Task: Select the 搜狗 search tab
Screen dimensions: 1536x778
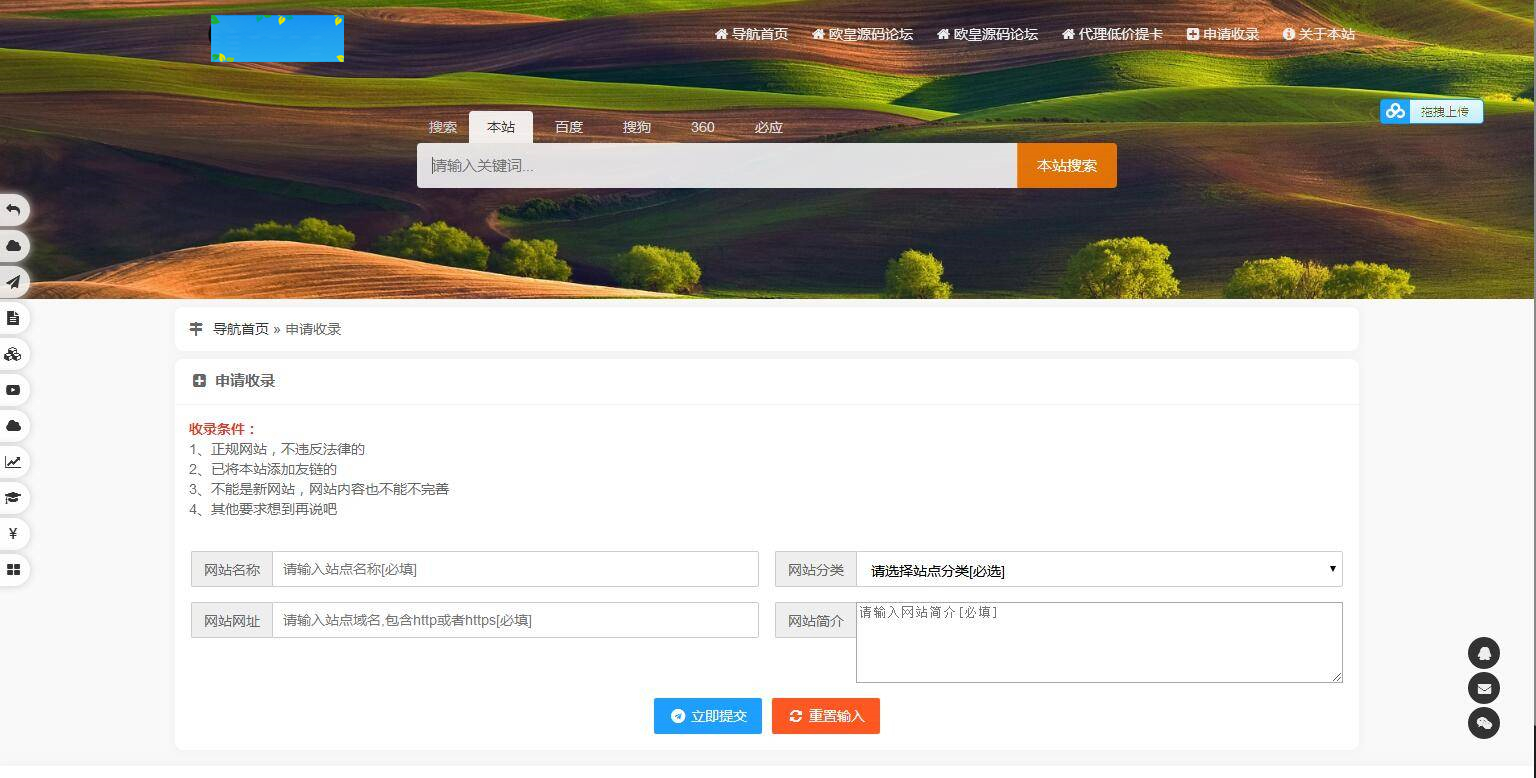Action: 636,127
